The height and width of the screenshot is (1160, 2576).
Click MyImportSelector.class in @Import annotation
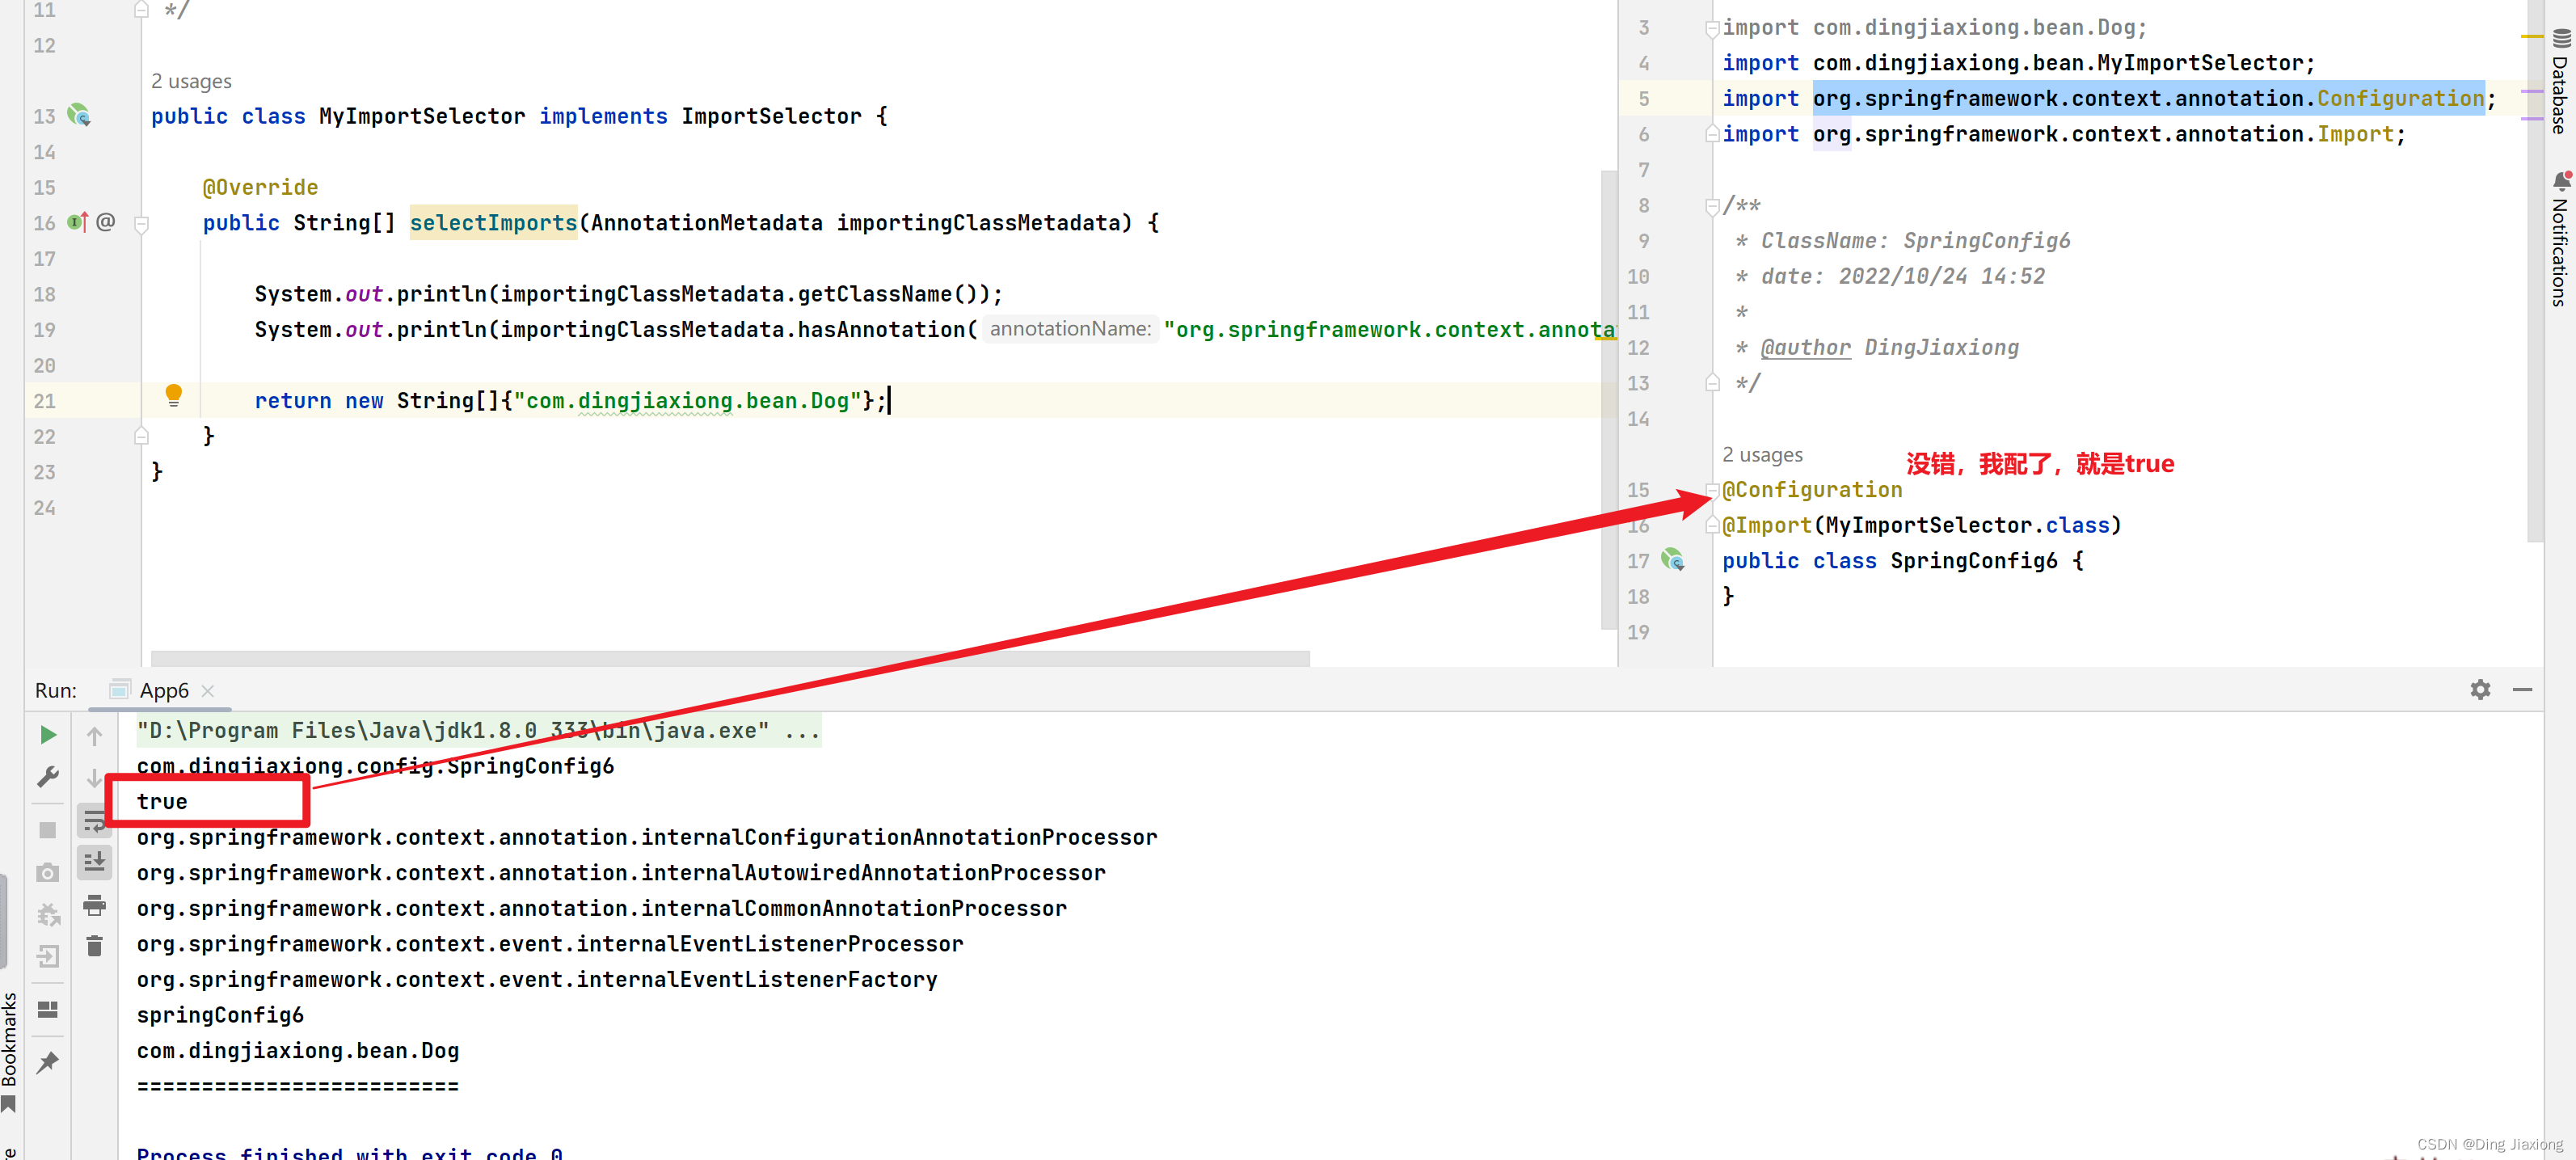(1968, 525)
